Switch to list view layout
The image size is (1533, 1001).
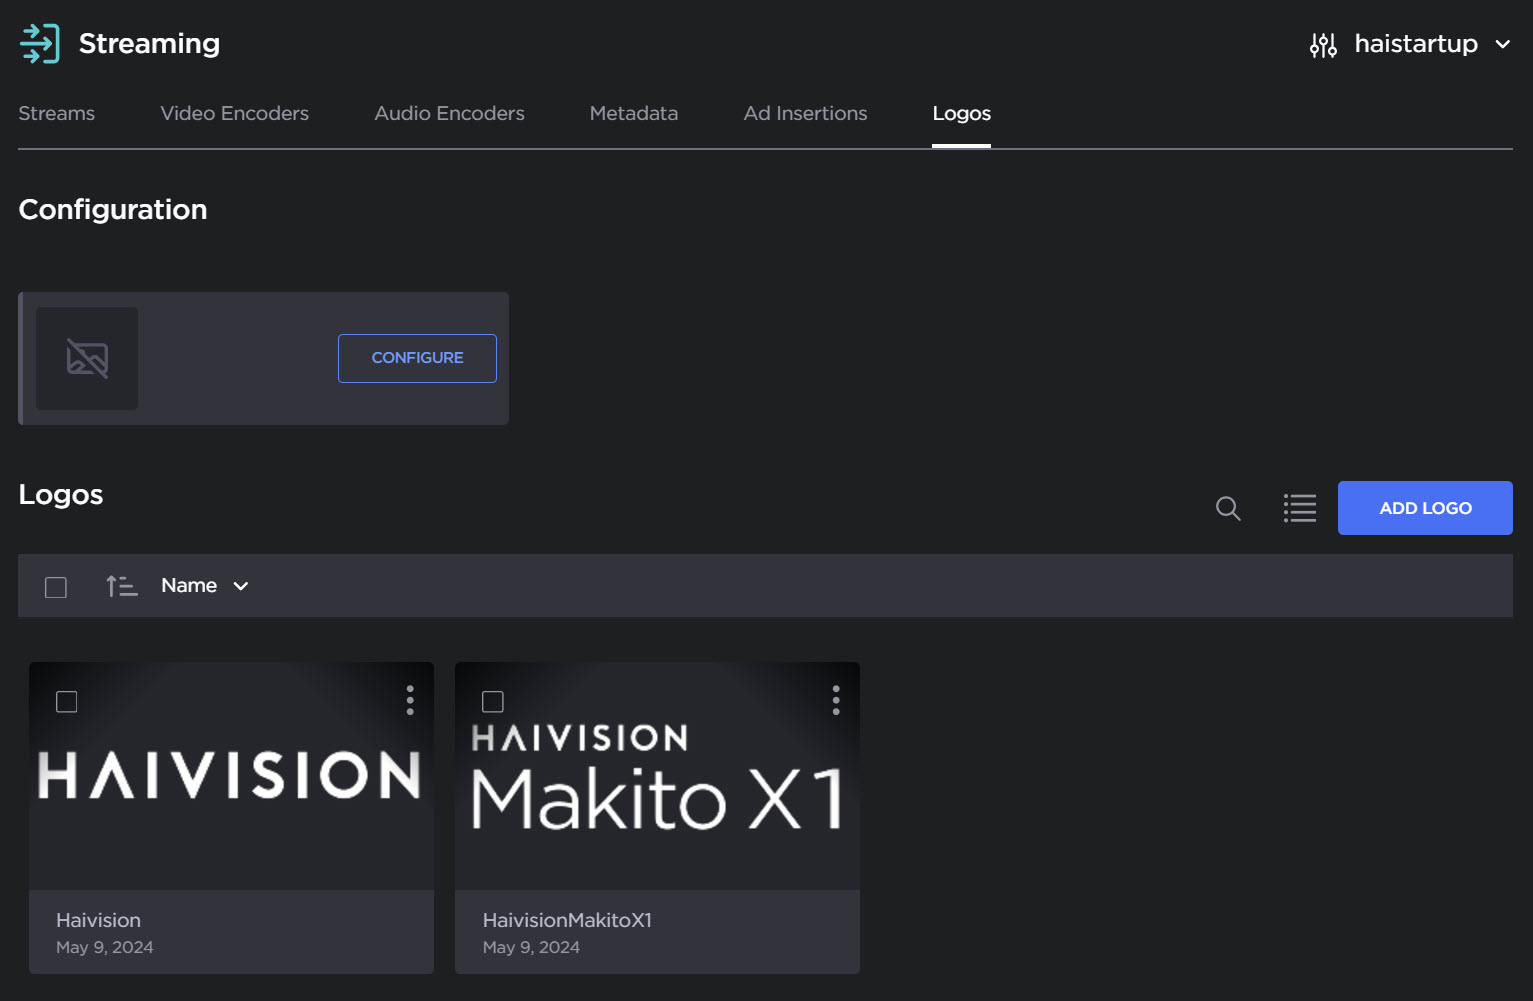[x=1299, y=508]
